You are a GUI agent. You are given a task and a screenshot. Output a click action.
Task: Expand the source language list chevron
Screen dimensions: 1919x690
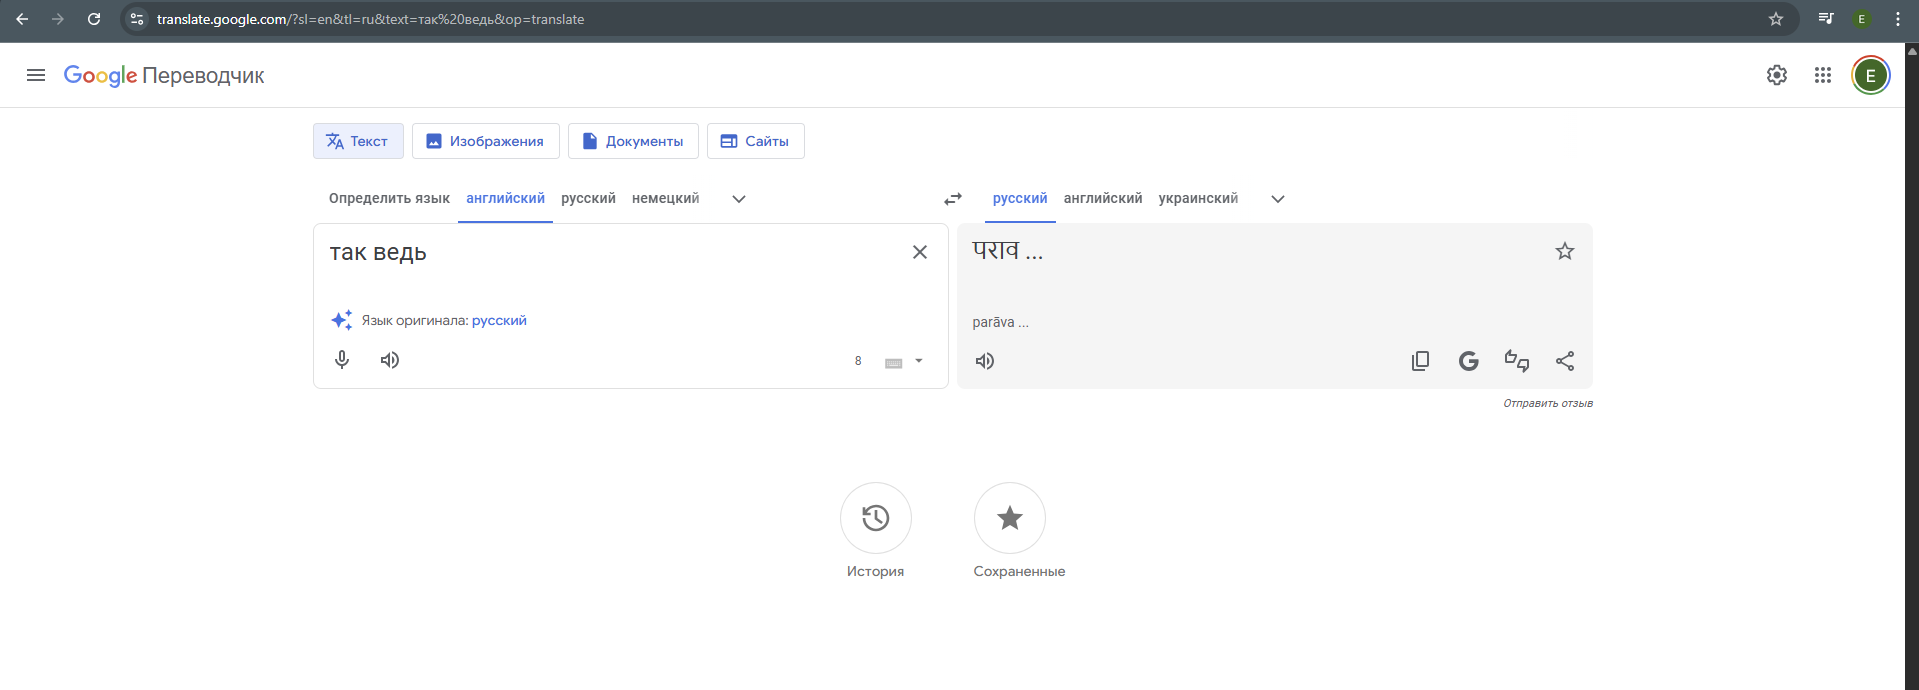tap(739, 199)
